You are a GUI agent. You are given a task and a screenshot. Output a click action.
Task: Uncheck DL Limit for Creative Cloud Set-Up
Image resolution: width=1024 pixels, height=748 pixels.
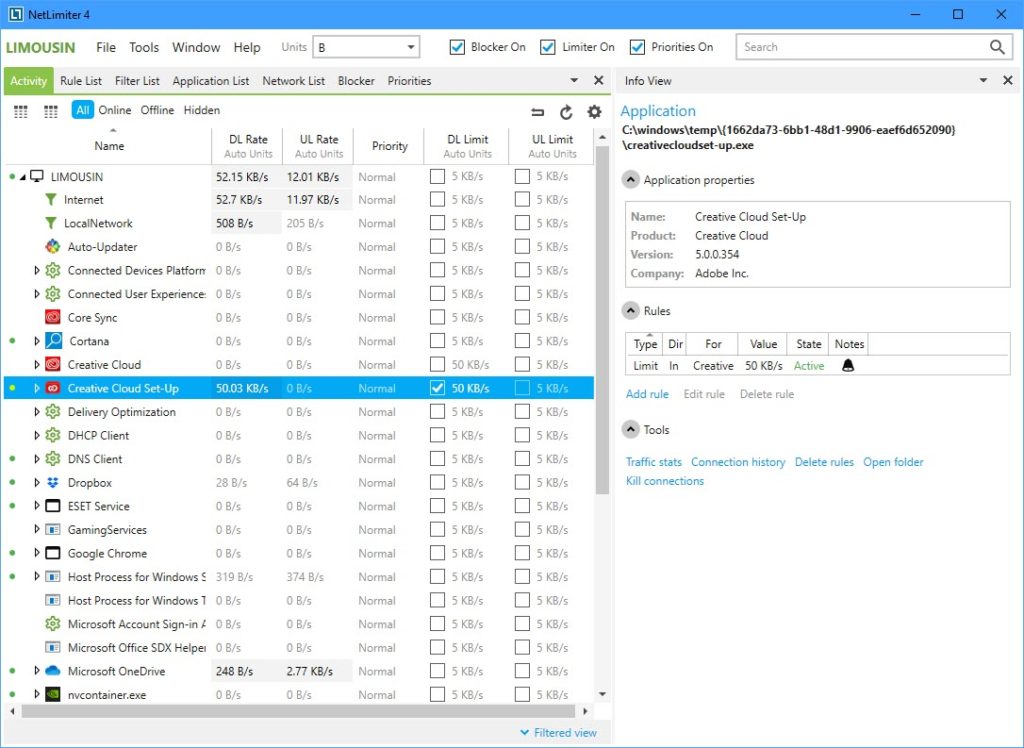click(x=437, y=388)
